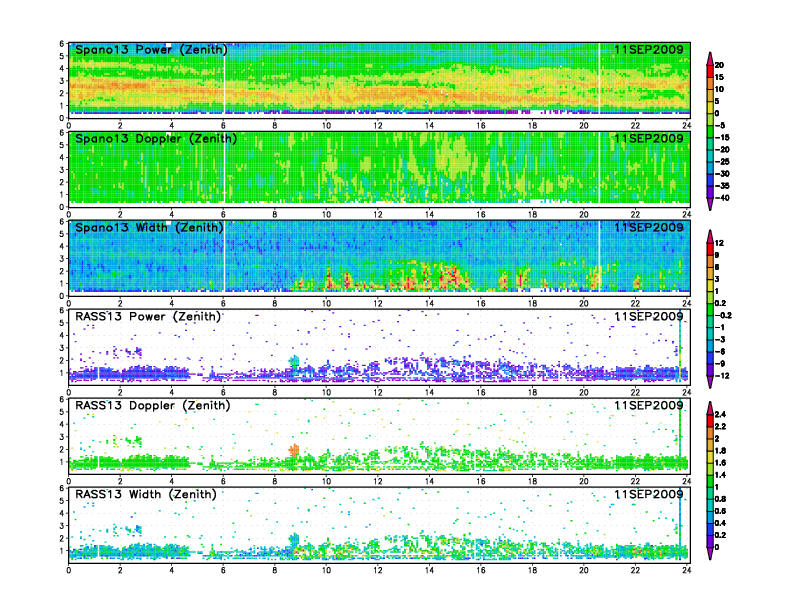
Task: Click the '-25' colorbar label
Action: (x=722, y=162)
